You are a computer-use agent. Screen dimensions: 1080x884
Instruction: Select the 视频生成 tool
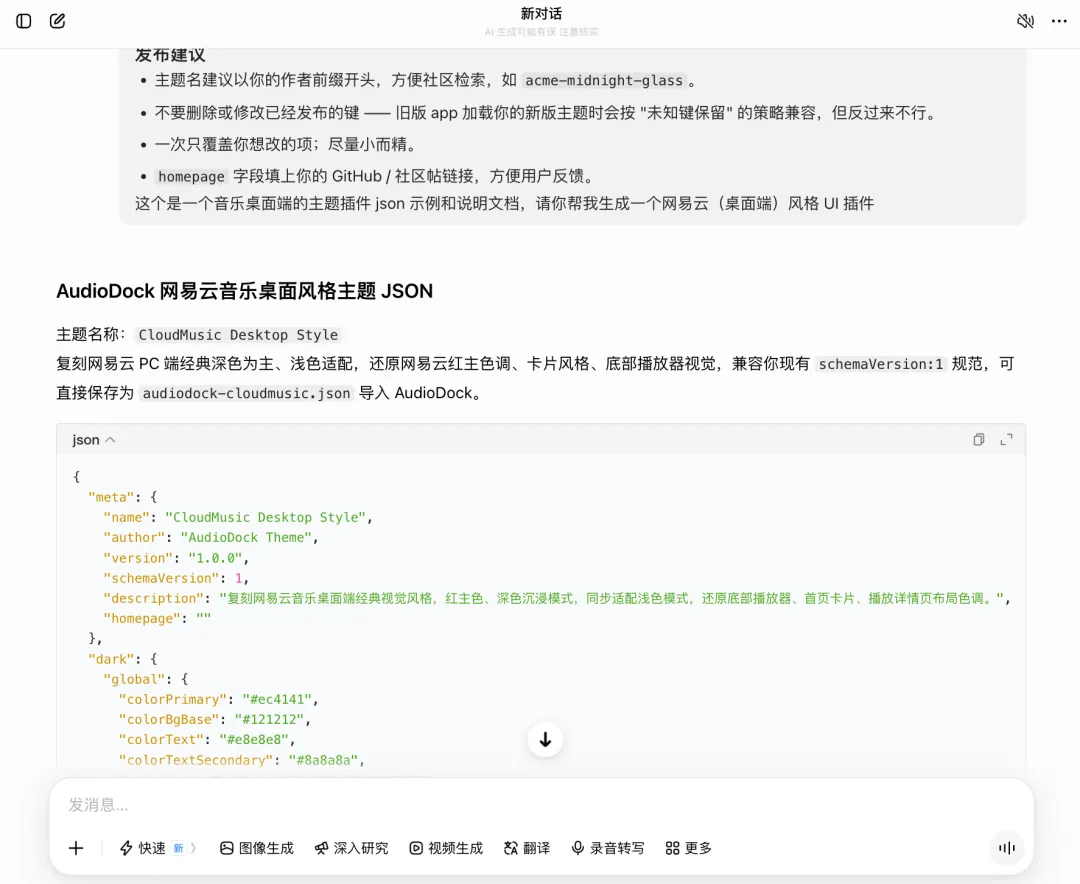tap(446, 848)
